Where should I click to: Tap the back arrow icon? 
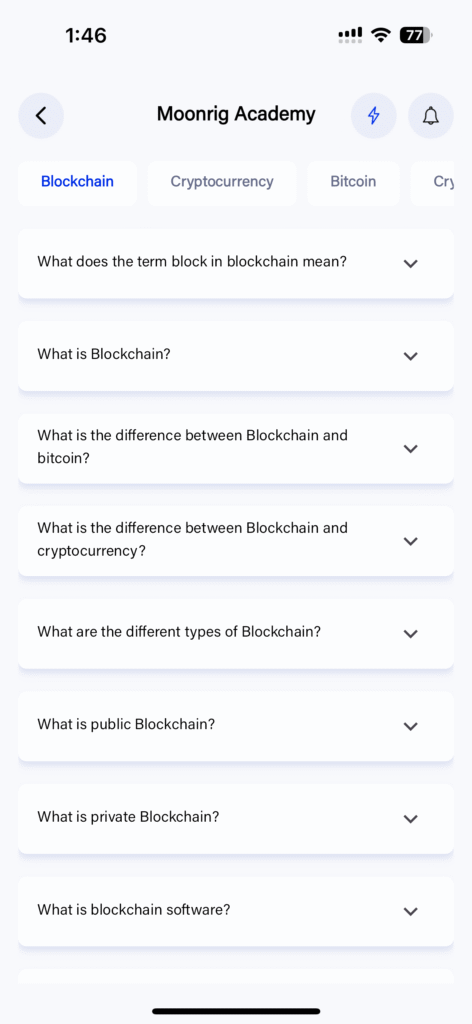click(x=41, y=116)
